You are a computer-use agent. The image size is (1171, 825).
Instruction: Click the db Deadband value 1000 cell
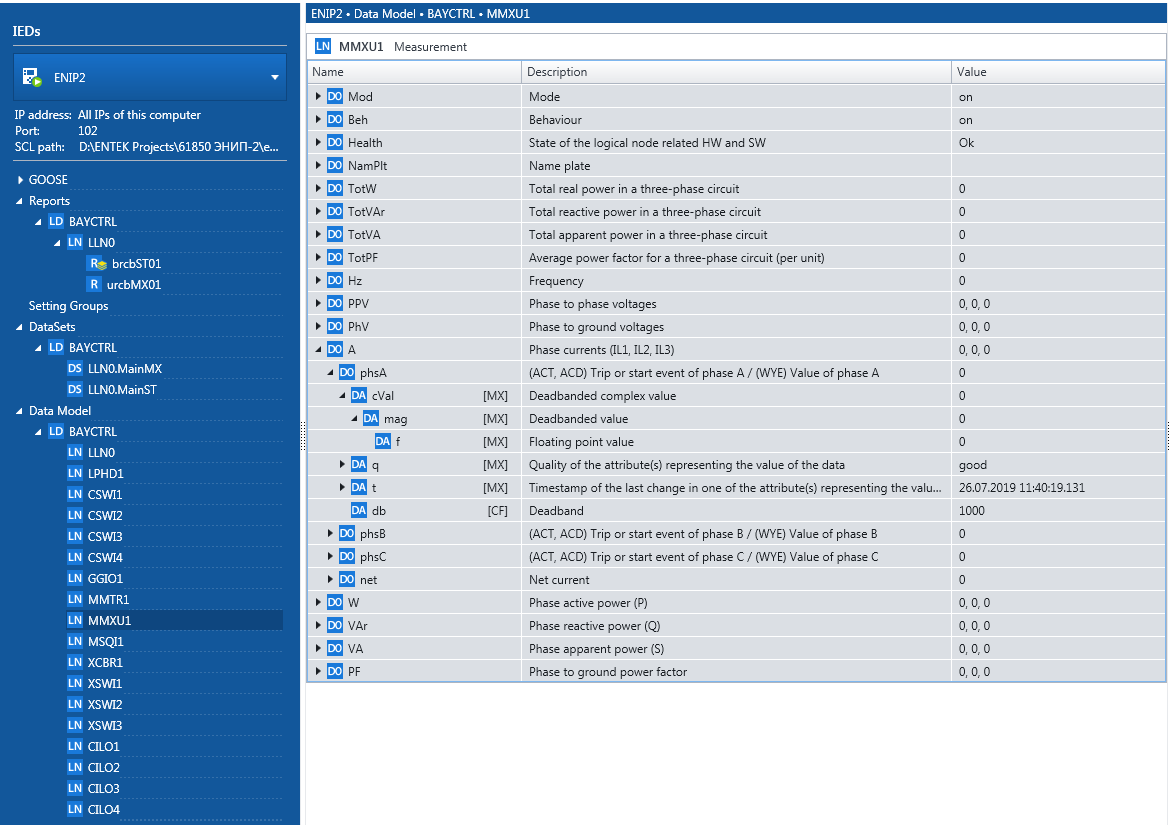coord(971,511)
